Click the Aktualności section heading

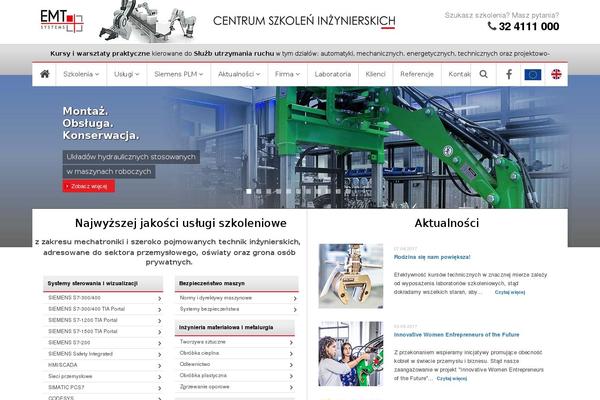click(447, 223)
